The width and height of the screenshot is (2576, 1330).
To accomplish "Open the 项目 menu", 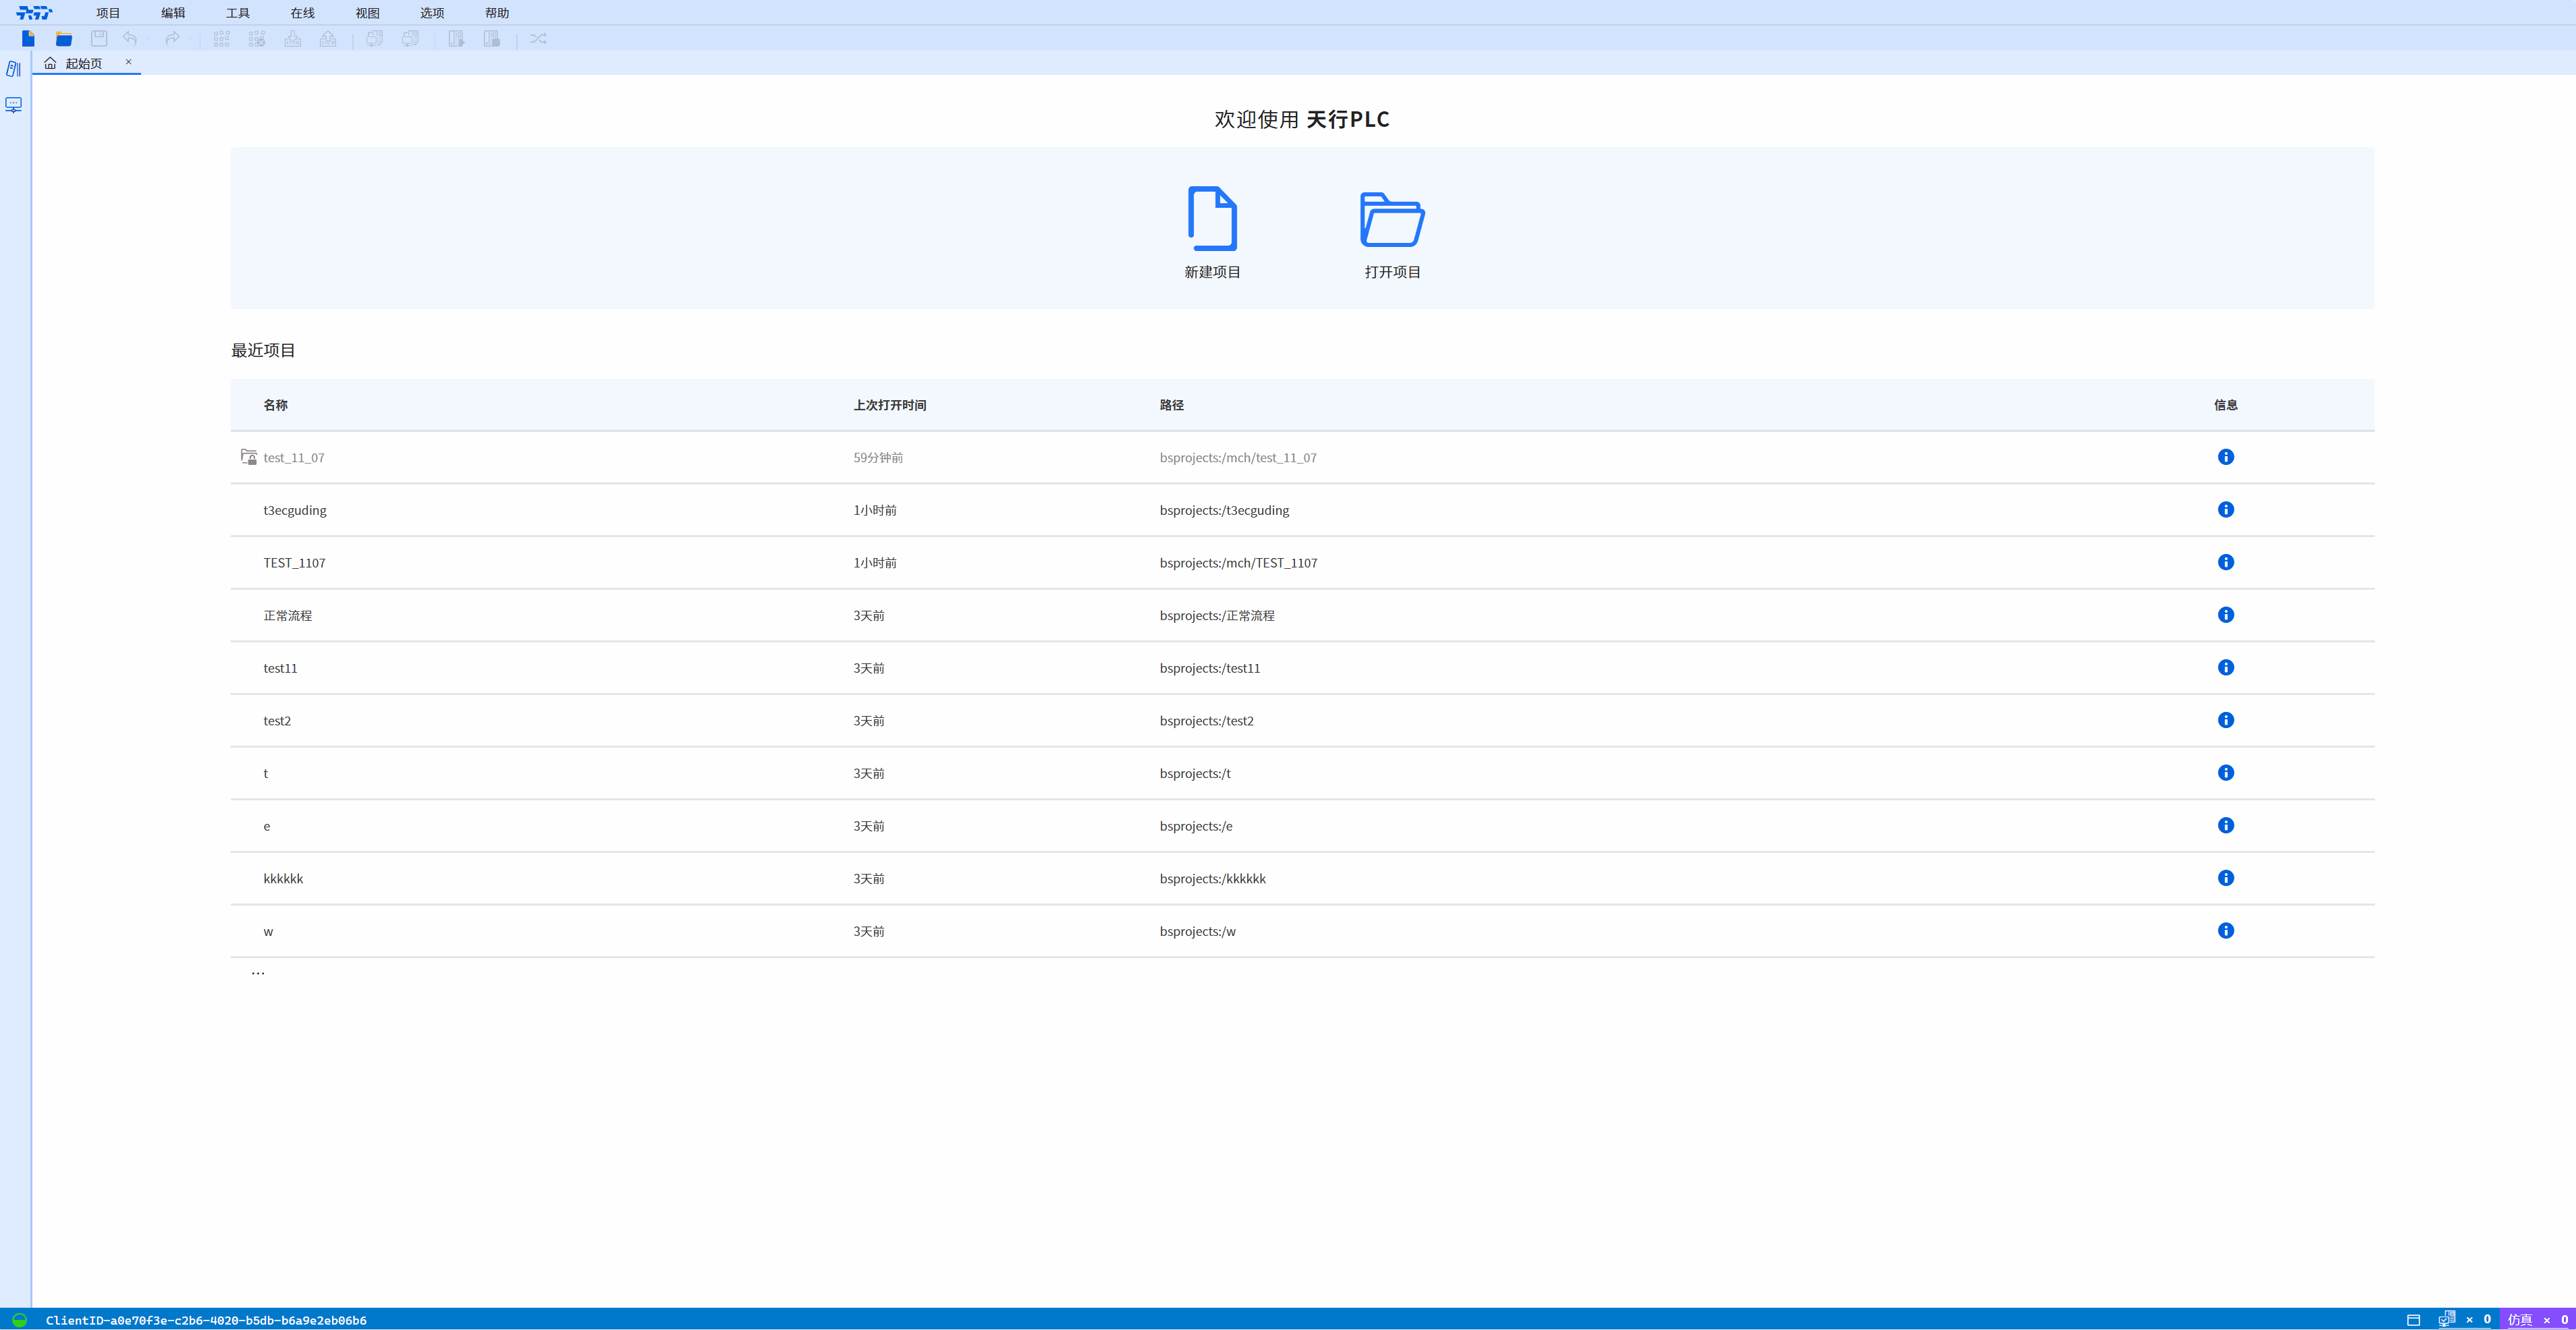I will click(x=108, y=13).
